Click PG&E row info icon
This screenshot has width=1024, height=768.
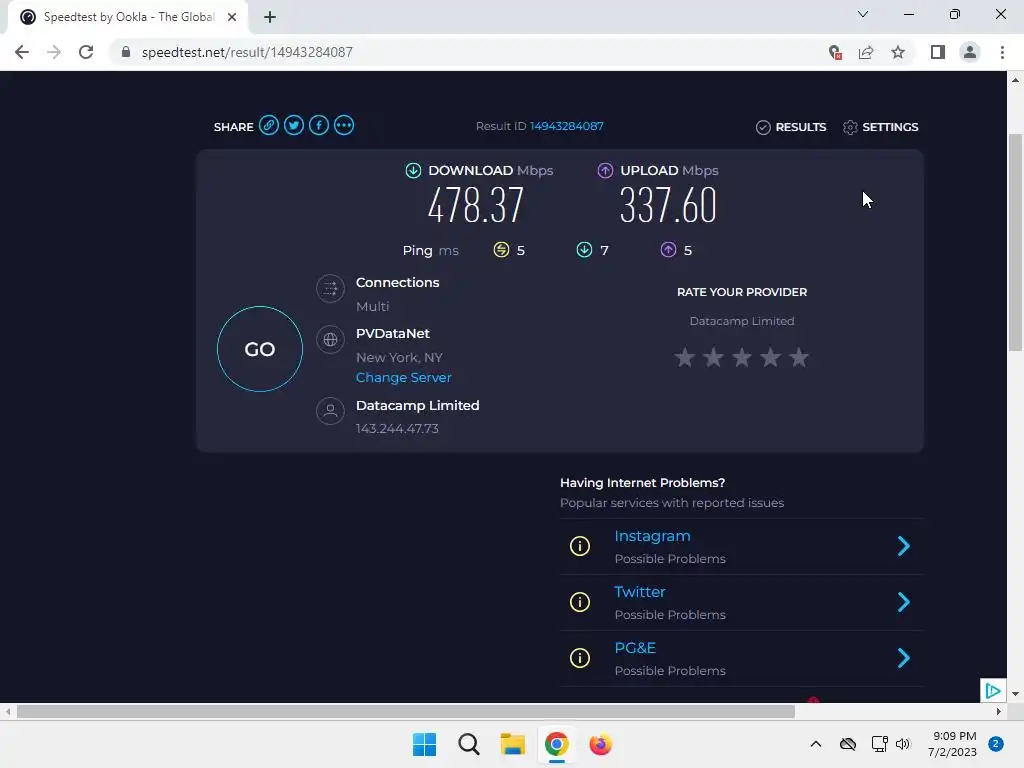[580, 658]
